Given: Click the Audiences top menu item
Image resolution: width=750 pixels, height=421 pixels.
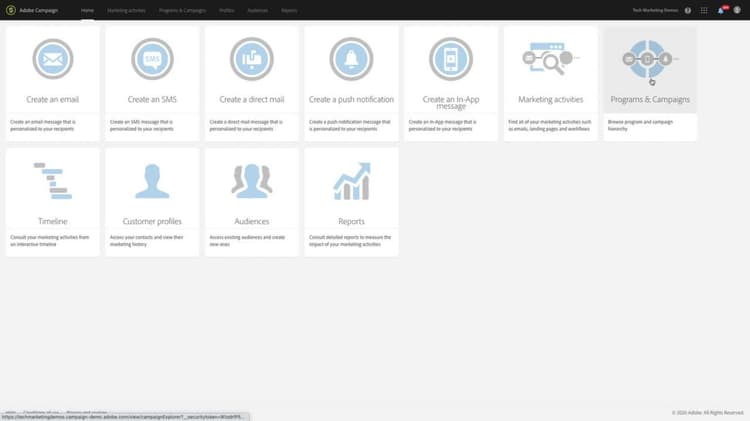Looking at the screenshot, I should coord(258,10).
